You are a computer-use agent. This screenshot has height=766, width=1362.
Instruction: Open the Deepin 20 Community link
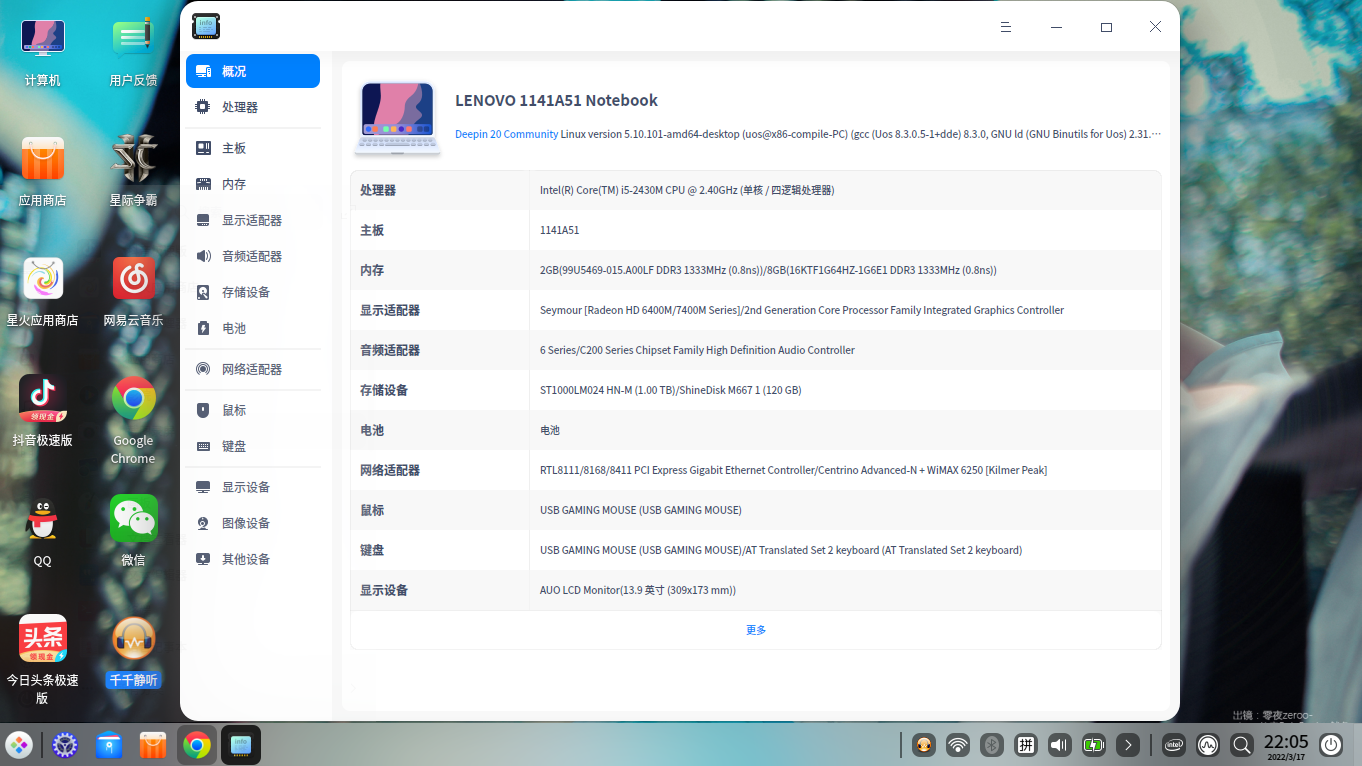coord(505,133)
